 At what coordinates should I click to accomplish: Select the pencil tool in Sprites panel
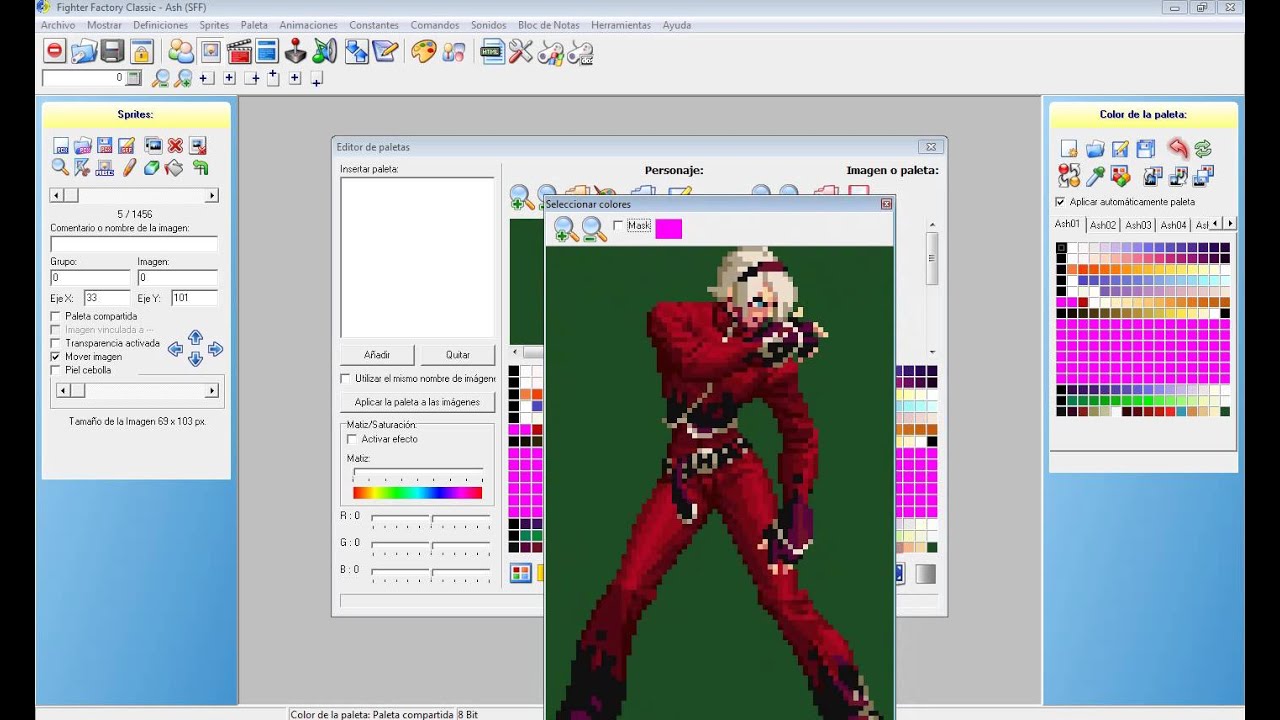[x=129, y=168]
